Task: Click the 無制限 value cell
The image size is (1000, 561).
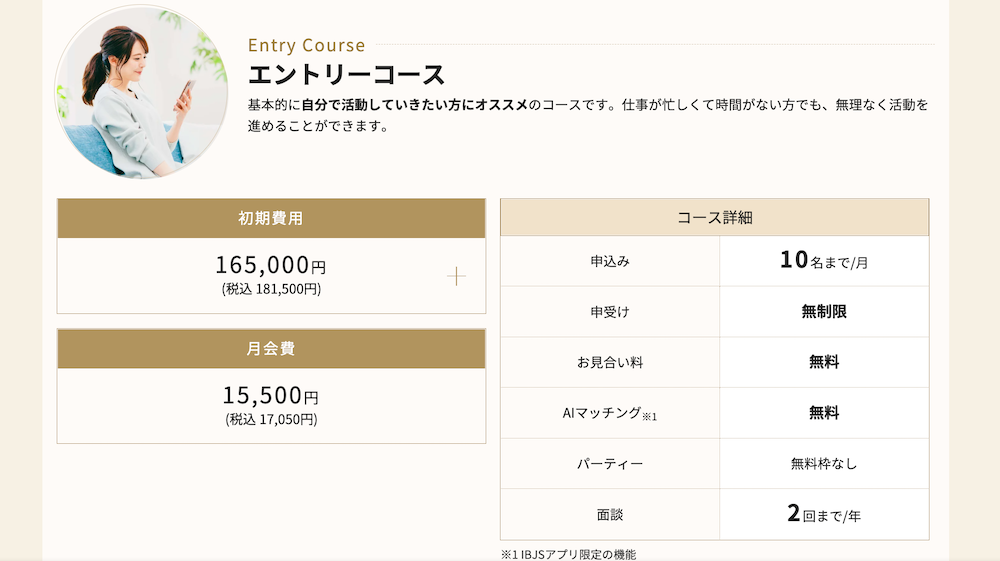Action: tap(824, 312)
